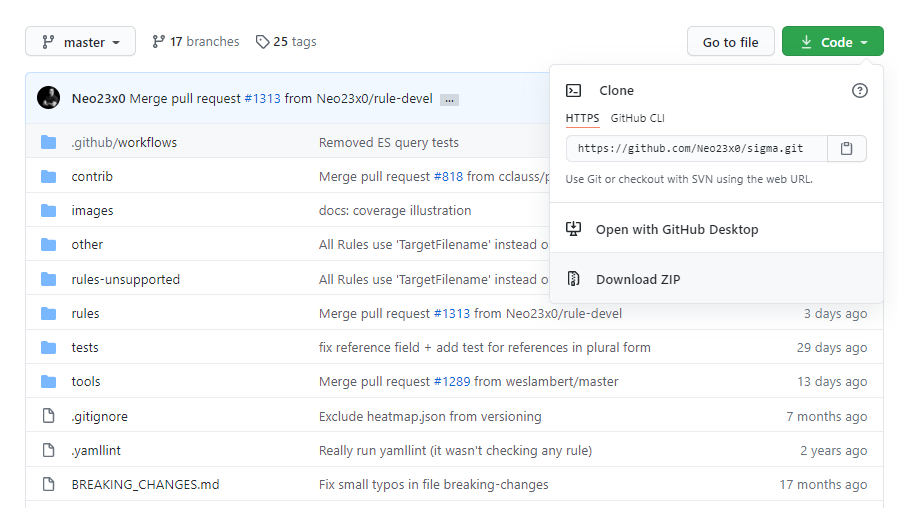Open the rules-unsupported folder
Viewport: 898px width, 508px height.
coord(125,279)
